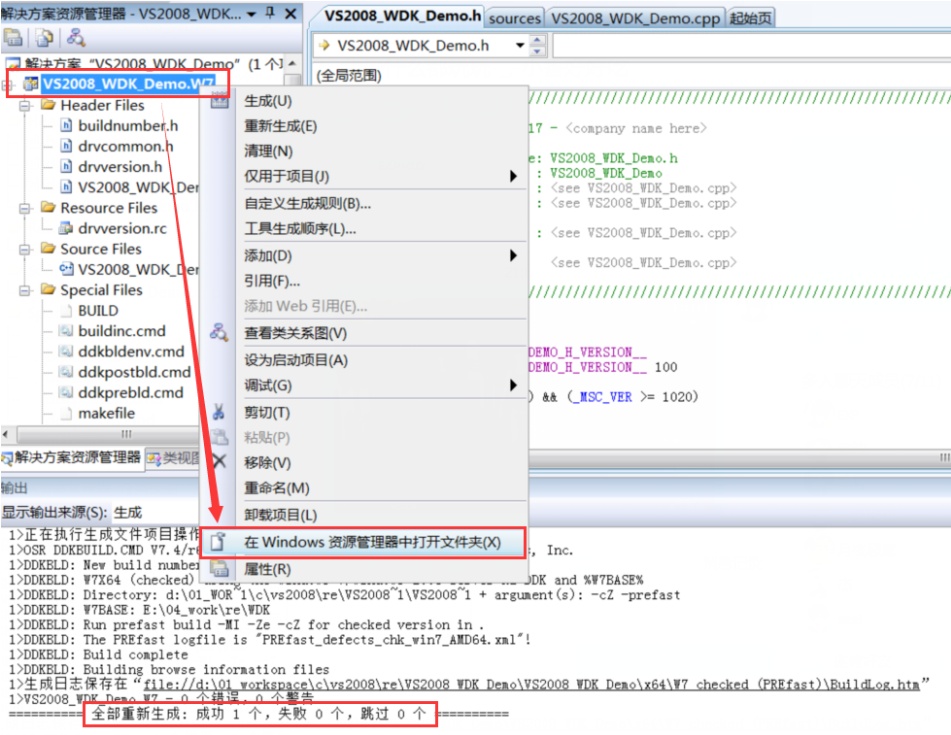Click the buildinc.cmd file icon
951x735 pixels.
point(66,331)
